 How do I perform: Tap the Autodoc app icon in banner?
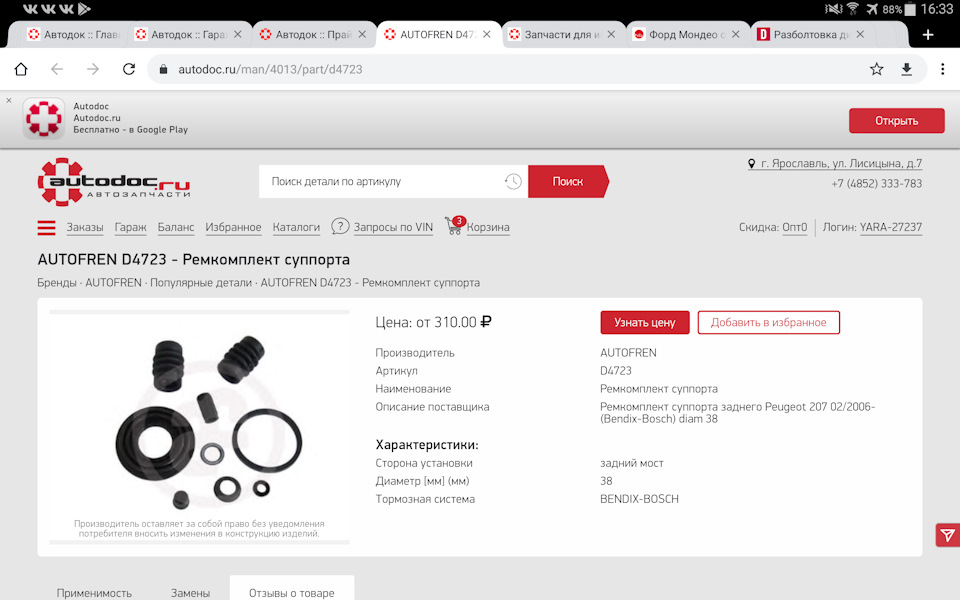43,118
